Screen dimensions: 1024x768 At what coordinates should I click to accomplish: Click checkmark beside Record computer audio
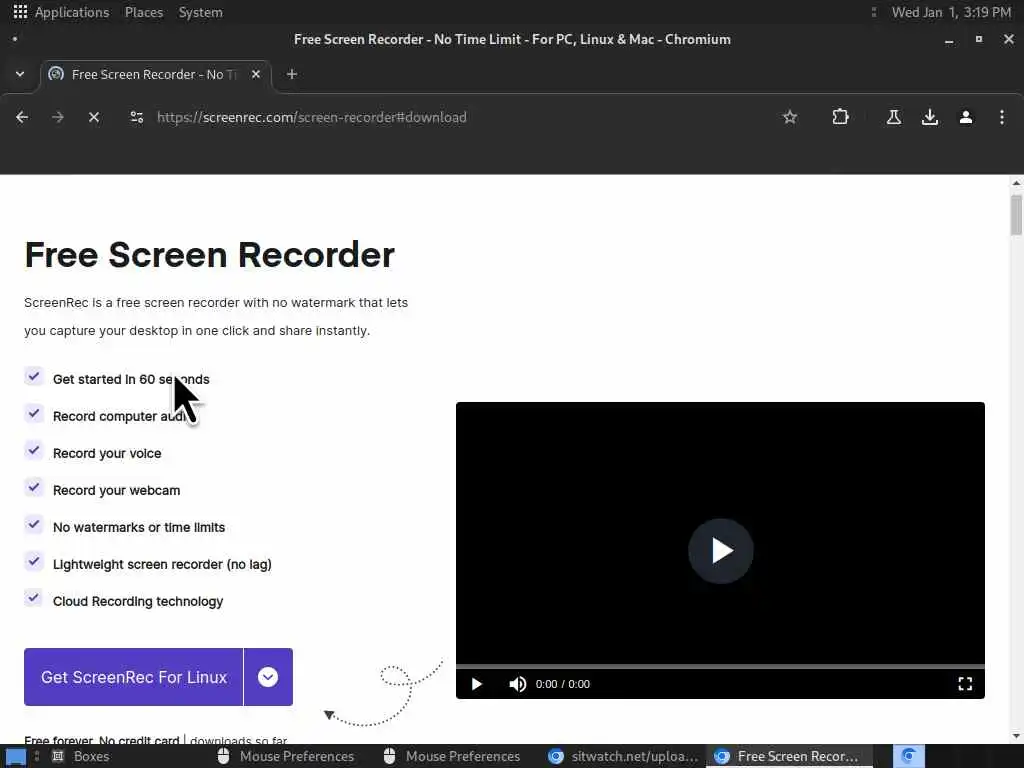click(33, 414)
